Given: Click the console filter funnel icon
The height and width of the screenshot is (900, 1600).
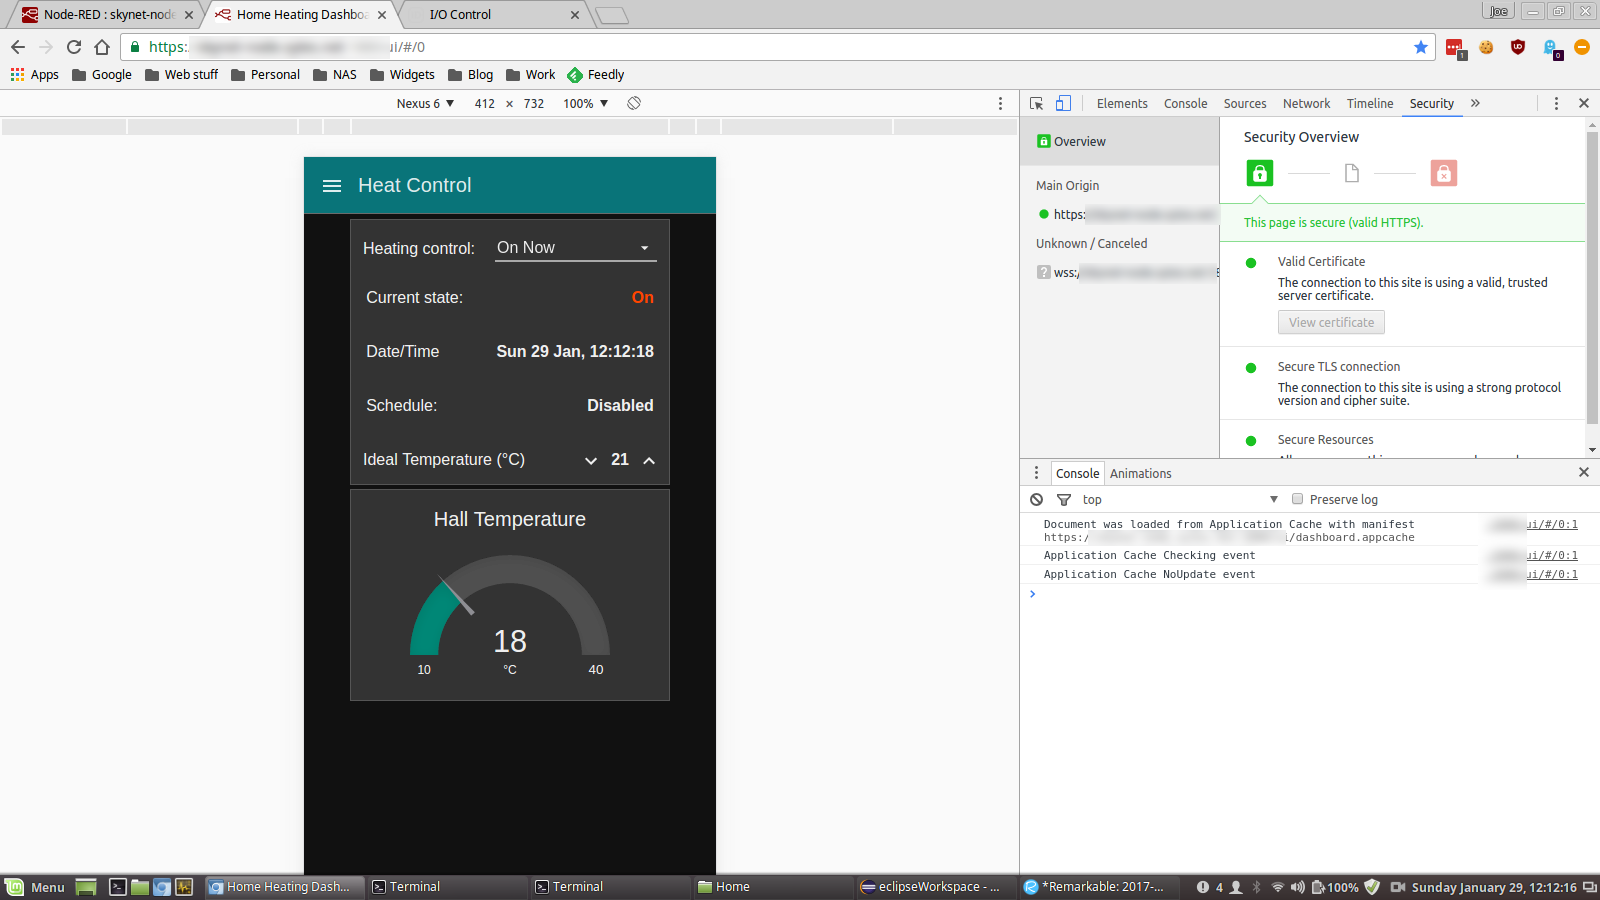Looking at the screenshot, I should pyautogui.click(x=1064, y=499).
